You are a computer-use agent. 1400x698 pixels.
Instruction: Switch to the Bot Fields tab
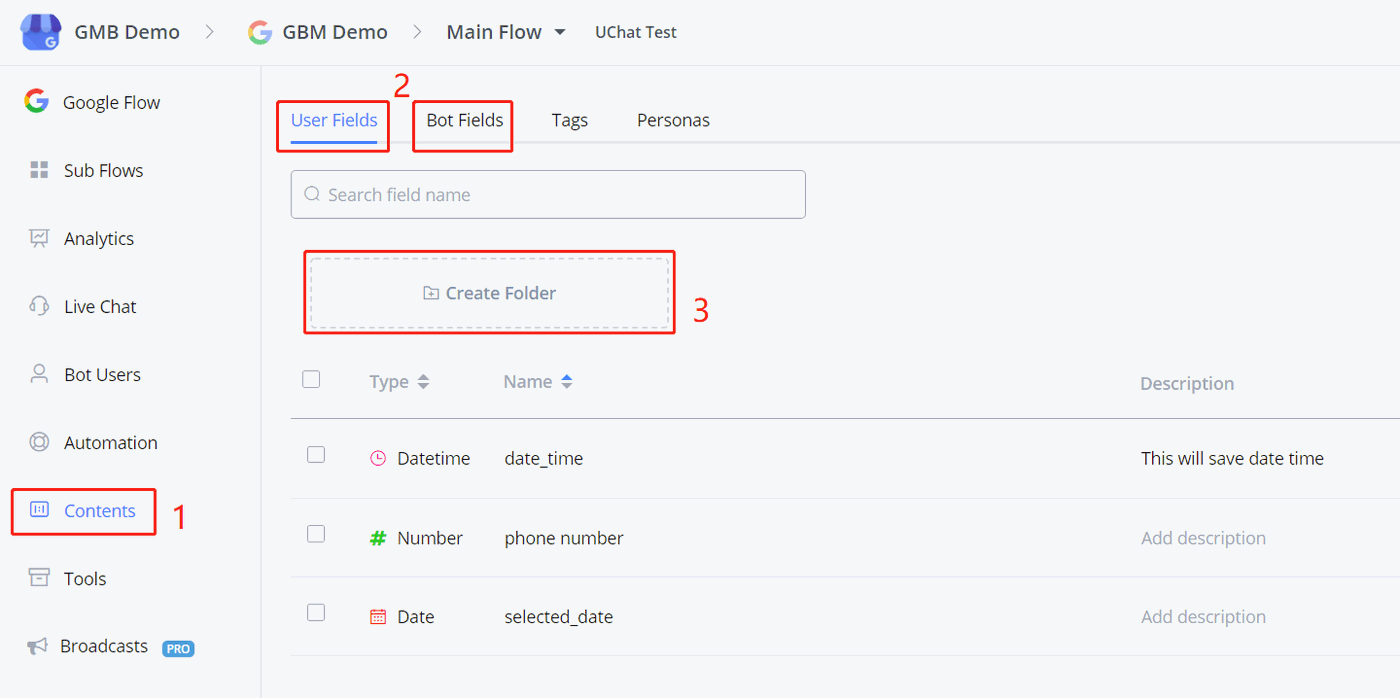pos(464,121)
